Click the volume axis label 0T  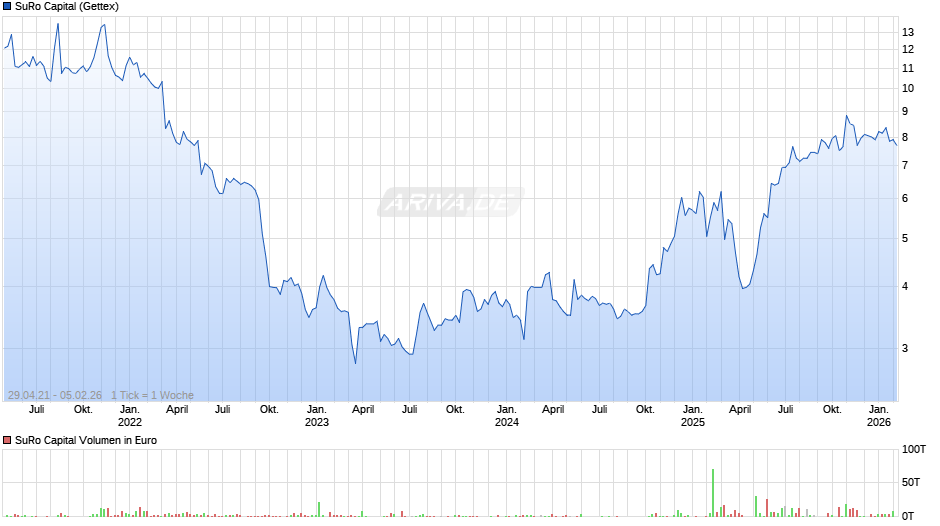click(908, 516)
